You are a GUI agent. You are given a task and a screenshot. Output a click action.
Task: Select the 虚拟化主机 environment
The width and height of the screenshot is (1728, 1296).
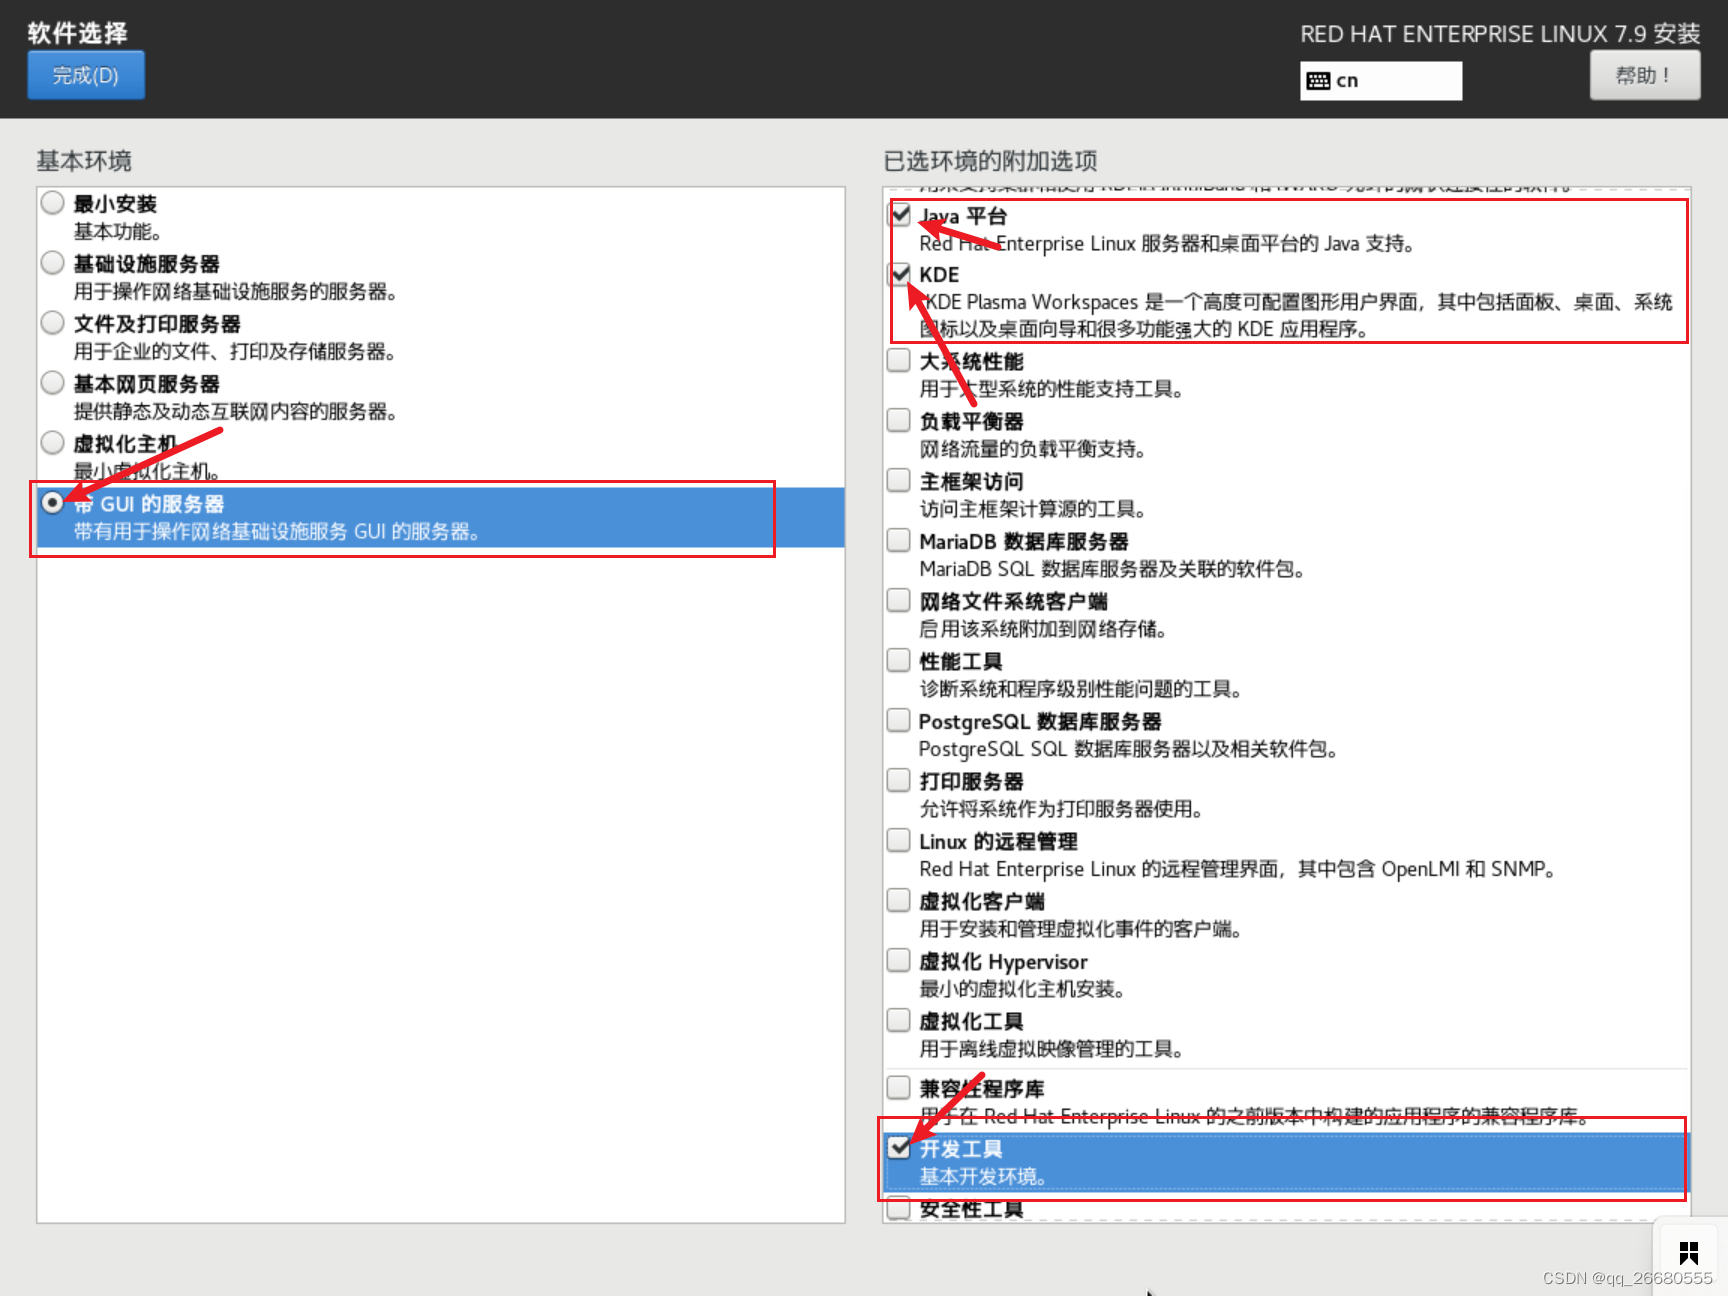(x=52, y=442)
